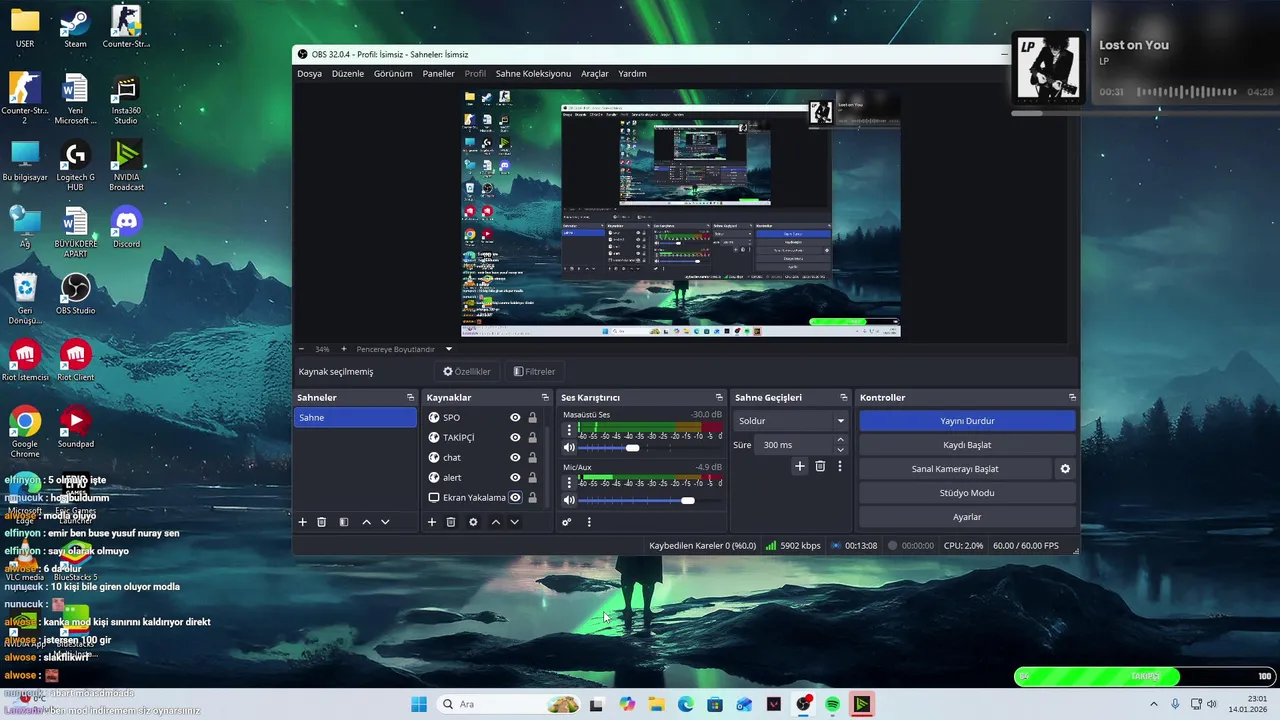The width and height of the screenshot is (1280, 720).
Task: Move the scene up in the Sahneler list
Action: [366, 522]
